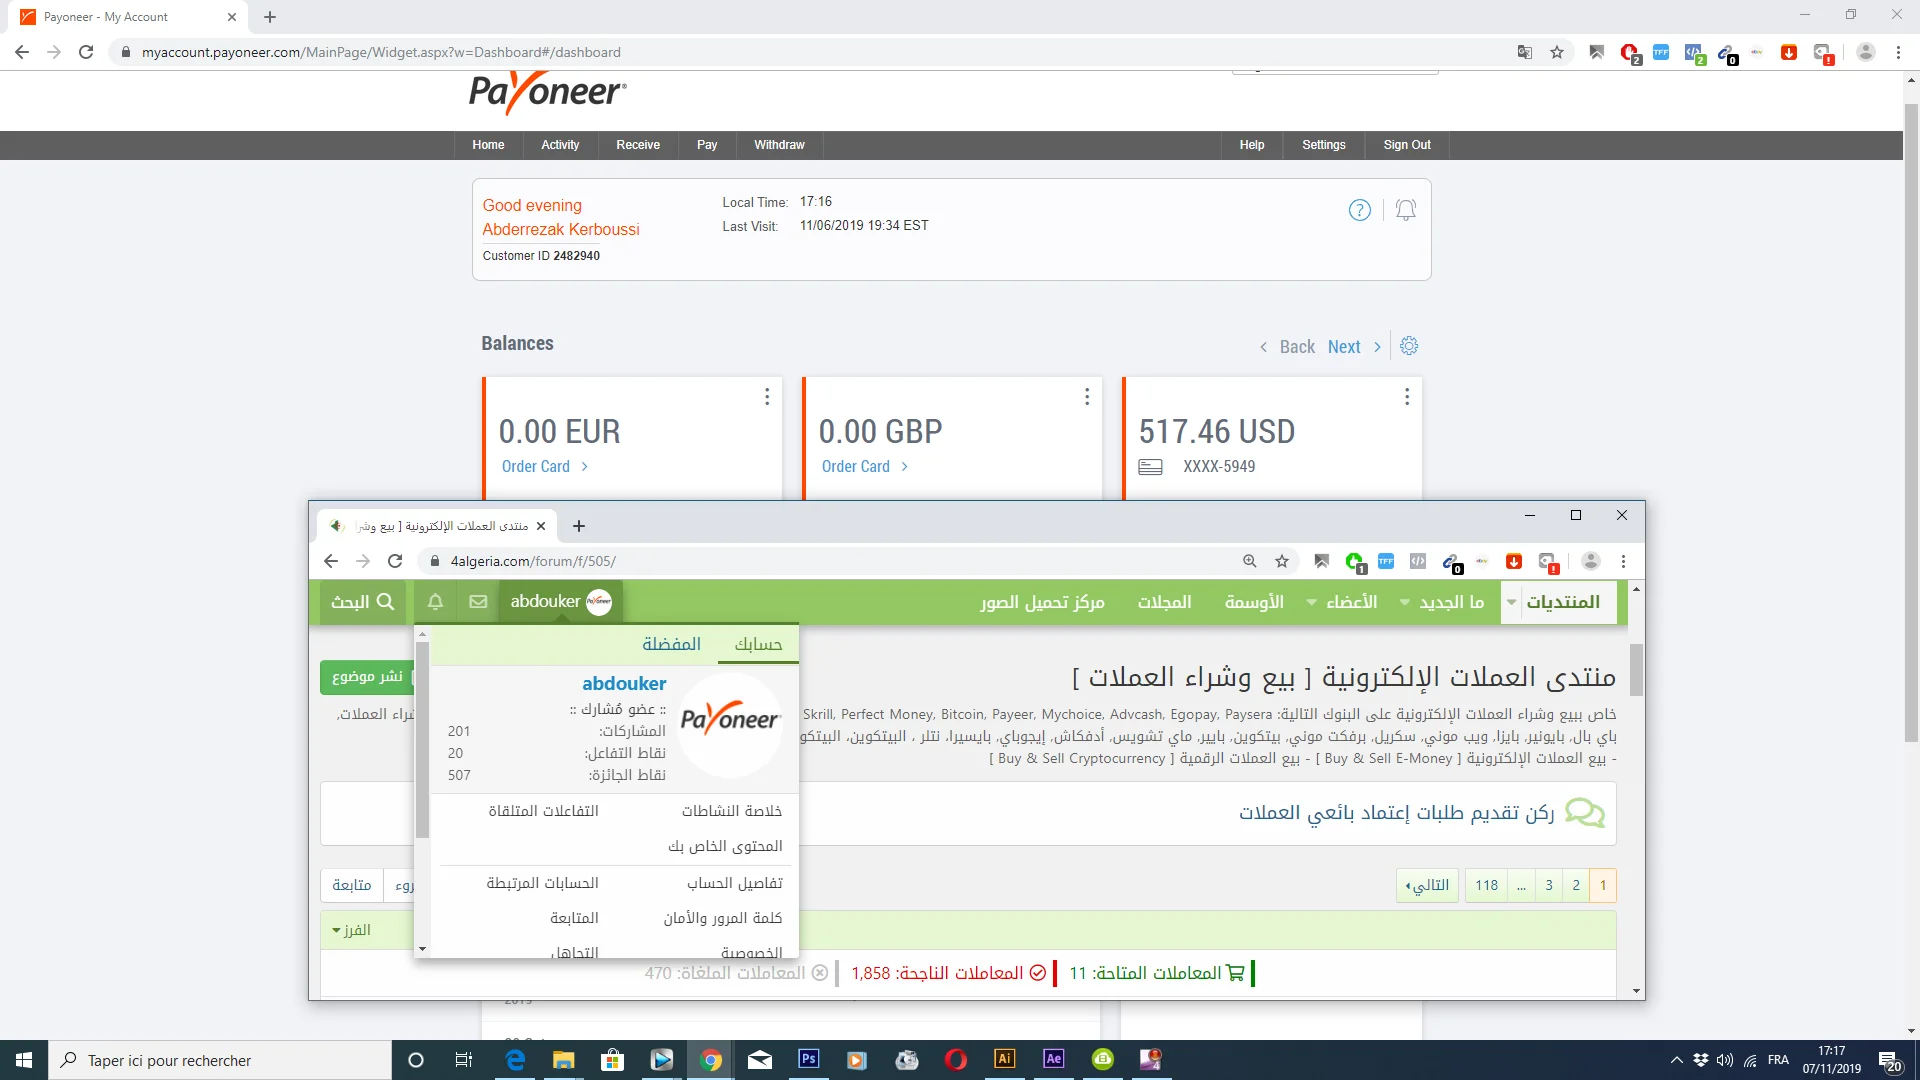Click the forum search magnifier icon

click(385, 602)
